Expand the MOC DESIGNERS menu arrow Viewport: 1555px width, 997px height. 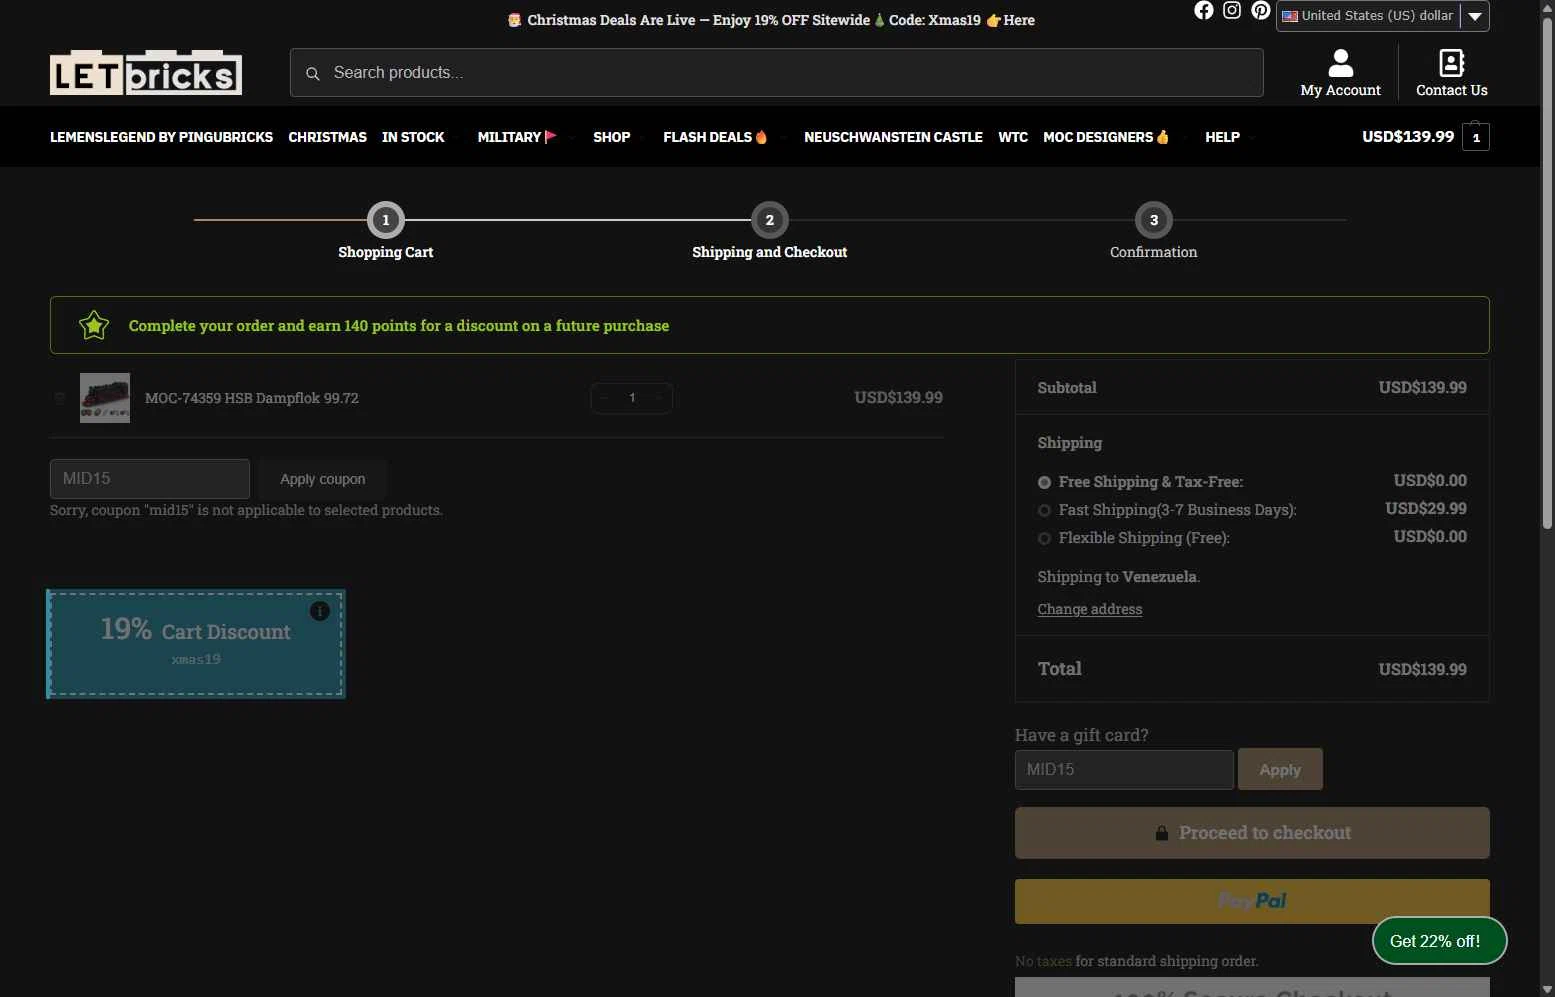point(1184,137)
